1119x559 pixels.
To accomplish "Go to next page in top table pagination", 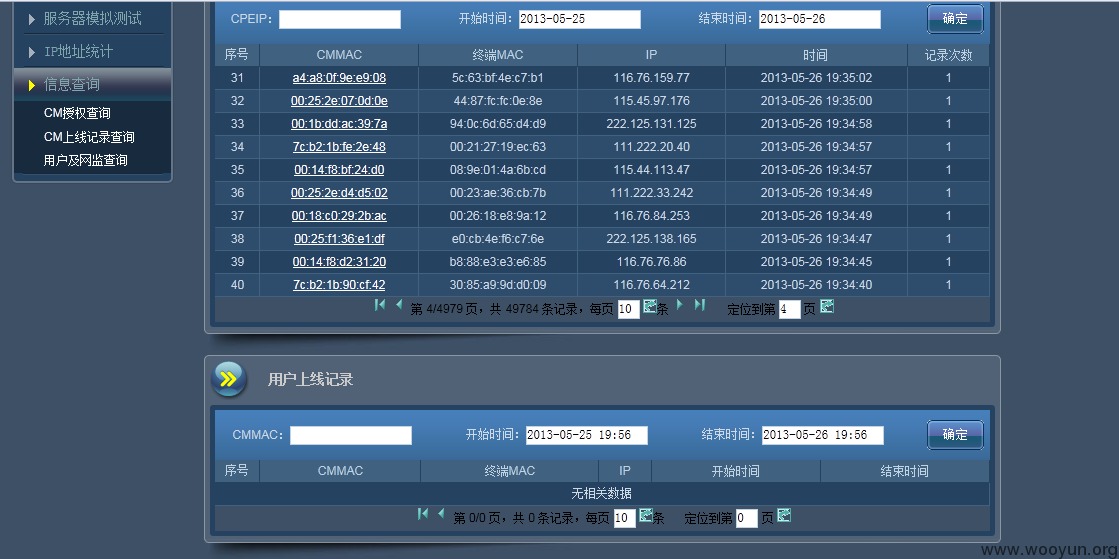I will coord(679,305).
